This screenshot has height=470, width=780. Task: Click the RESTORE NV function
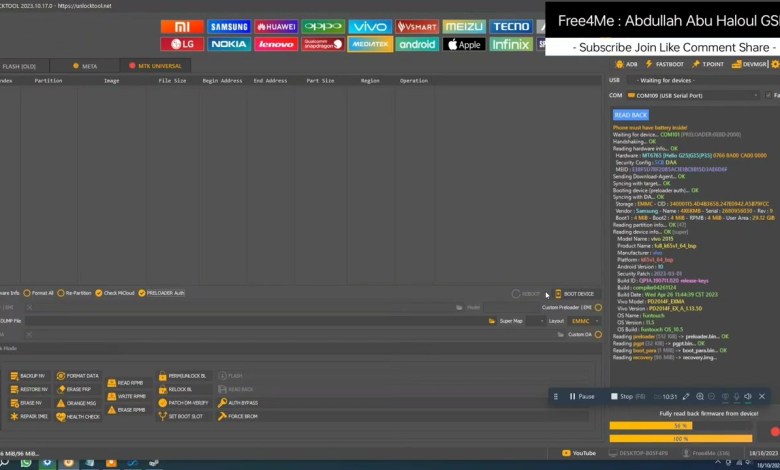click(29, 389)
